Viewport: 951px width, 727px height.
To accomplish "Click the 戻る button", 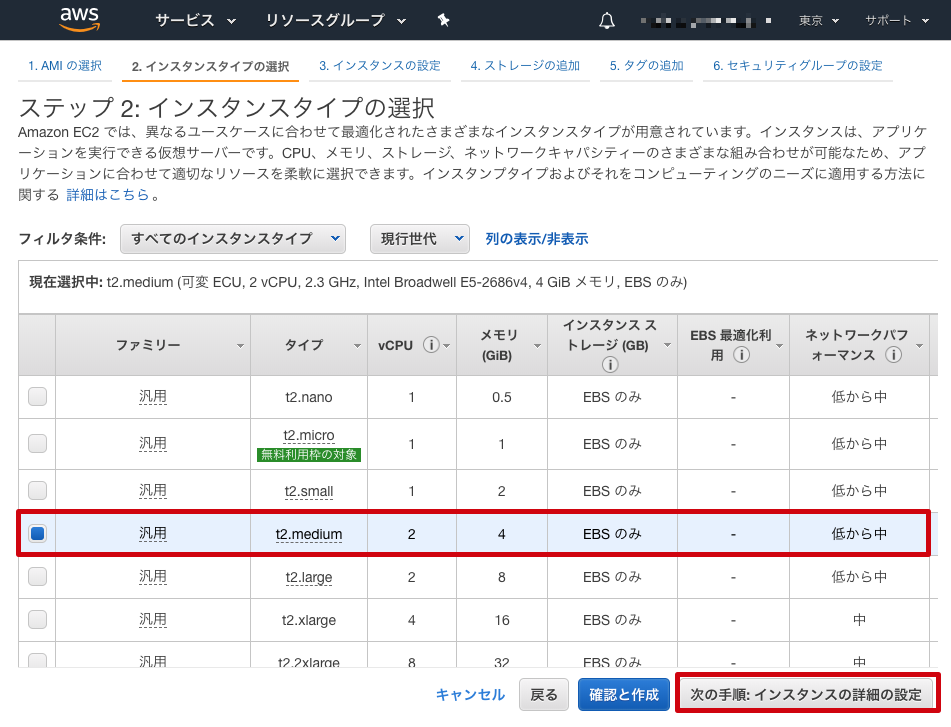I will pyautogui.click(x=543, y=694).
